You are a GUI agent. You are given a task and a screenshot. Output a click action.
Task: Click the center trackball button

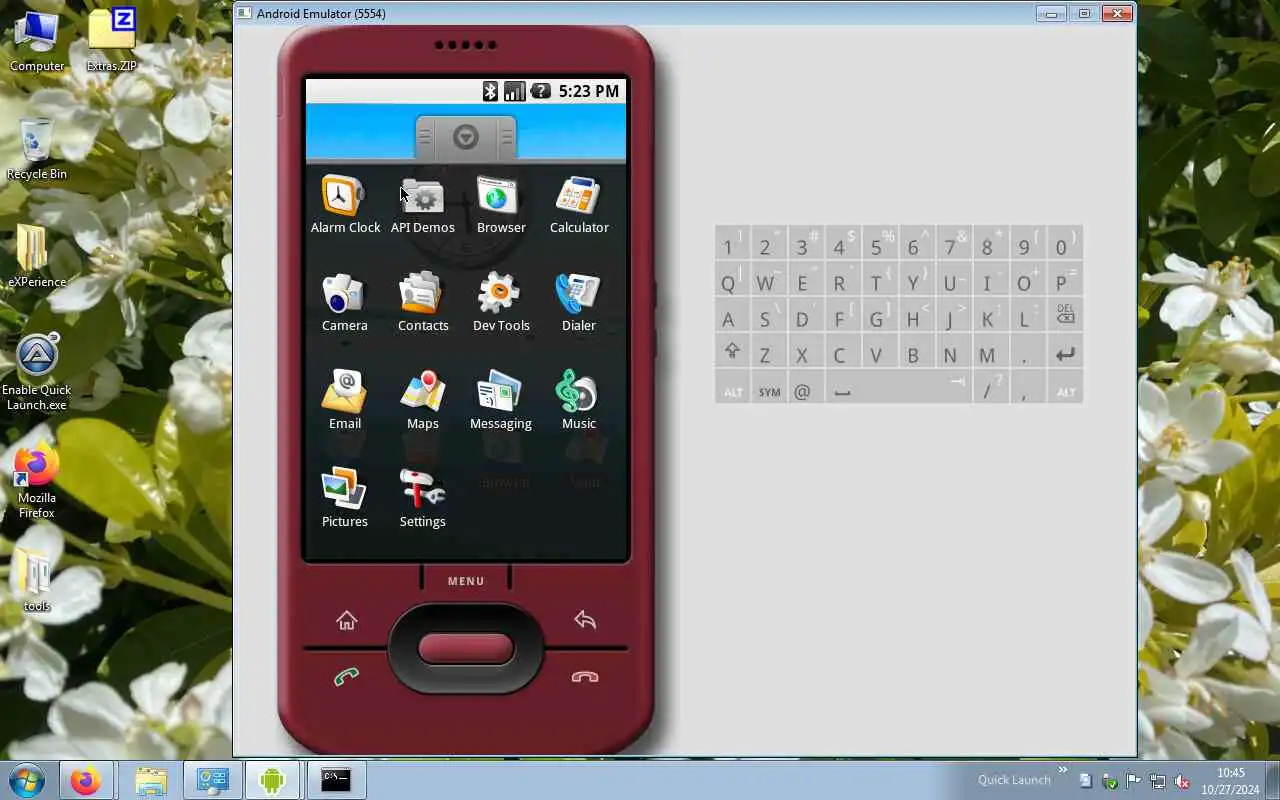coord(466,648)
